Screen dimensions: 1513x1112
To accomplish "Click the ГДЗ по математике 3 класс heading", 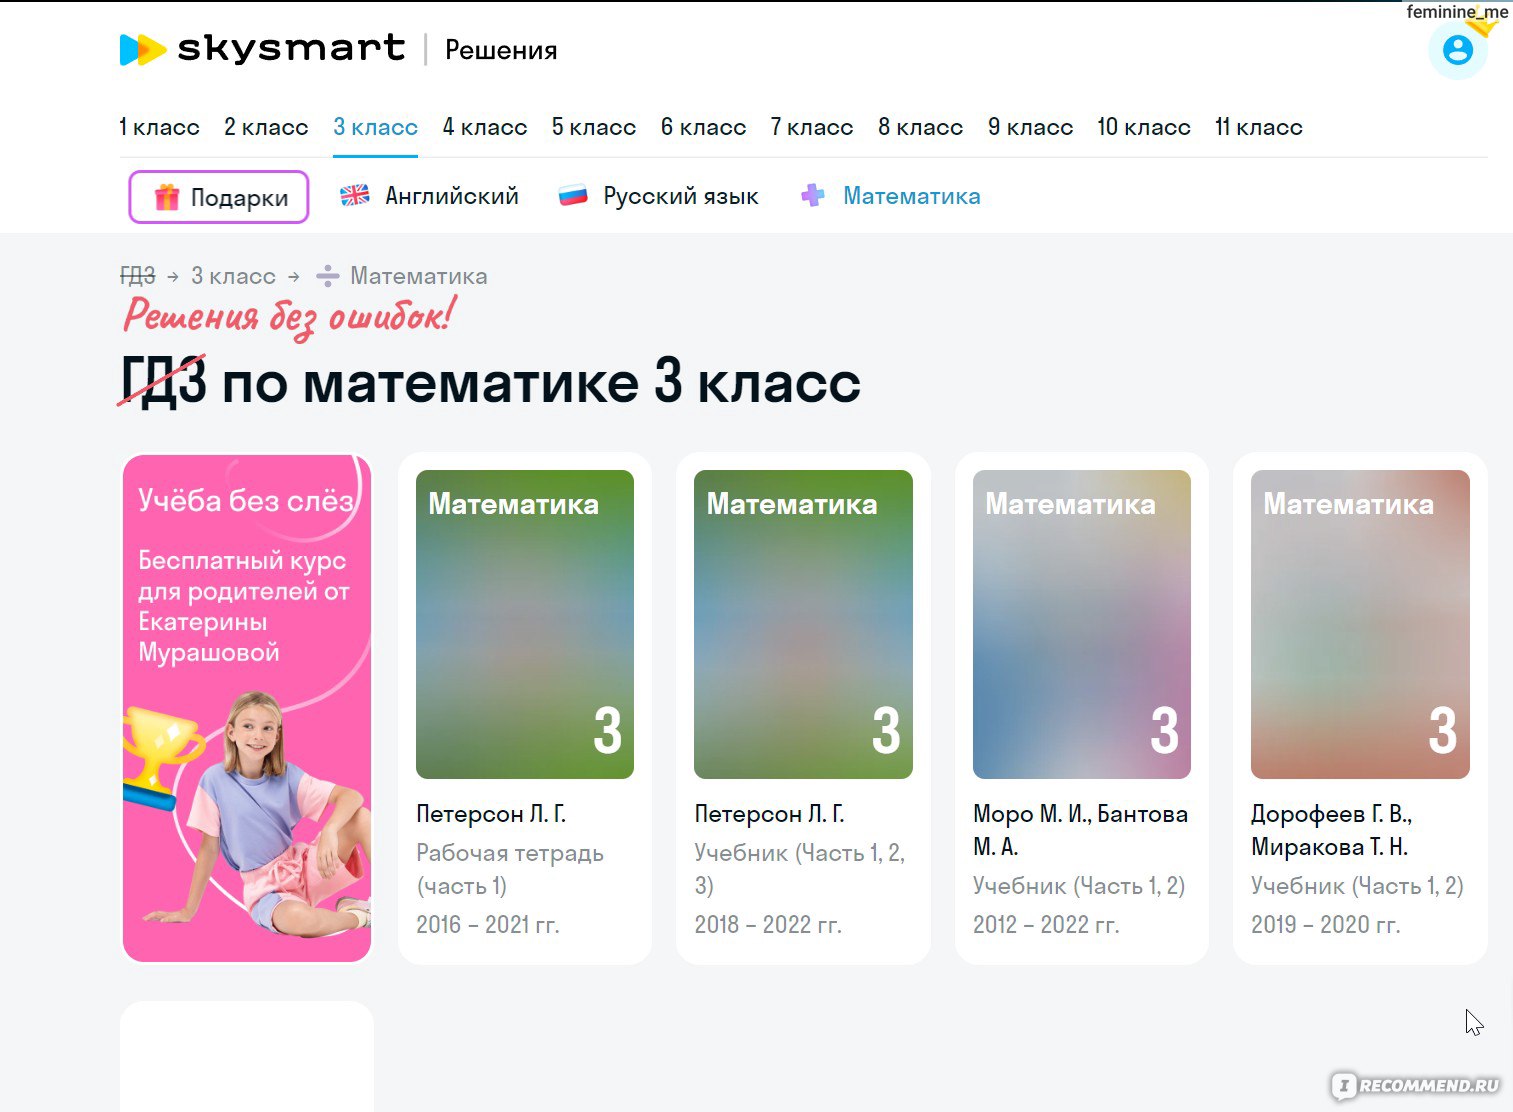I will [x=490, y=382].
